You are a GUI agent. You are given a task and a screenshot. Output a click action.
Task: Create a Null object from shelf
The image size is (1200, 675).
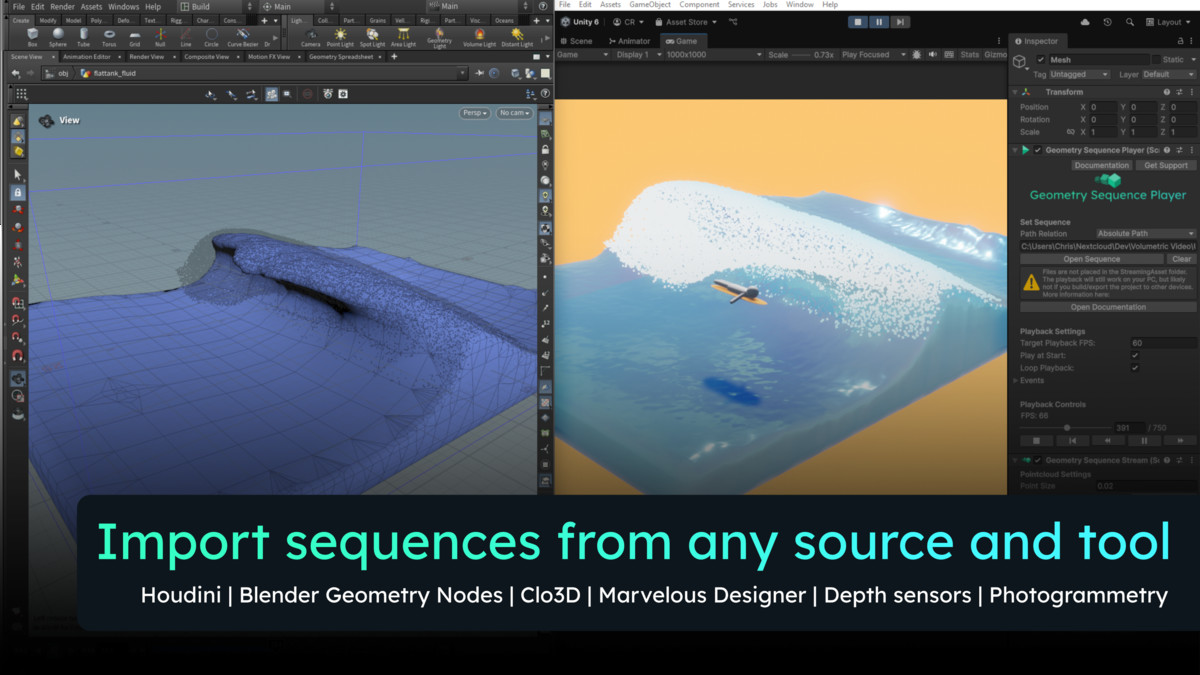(x=160, y=36)
